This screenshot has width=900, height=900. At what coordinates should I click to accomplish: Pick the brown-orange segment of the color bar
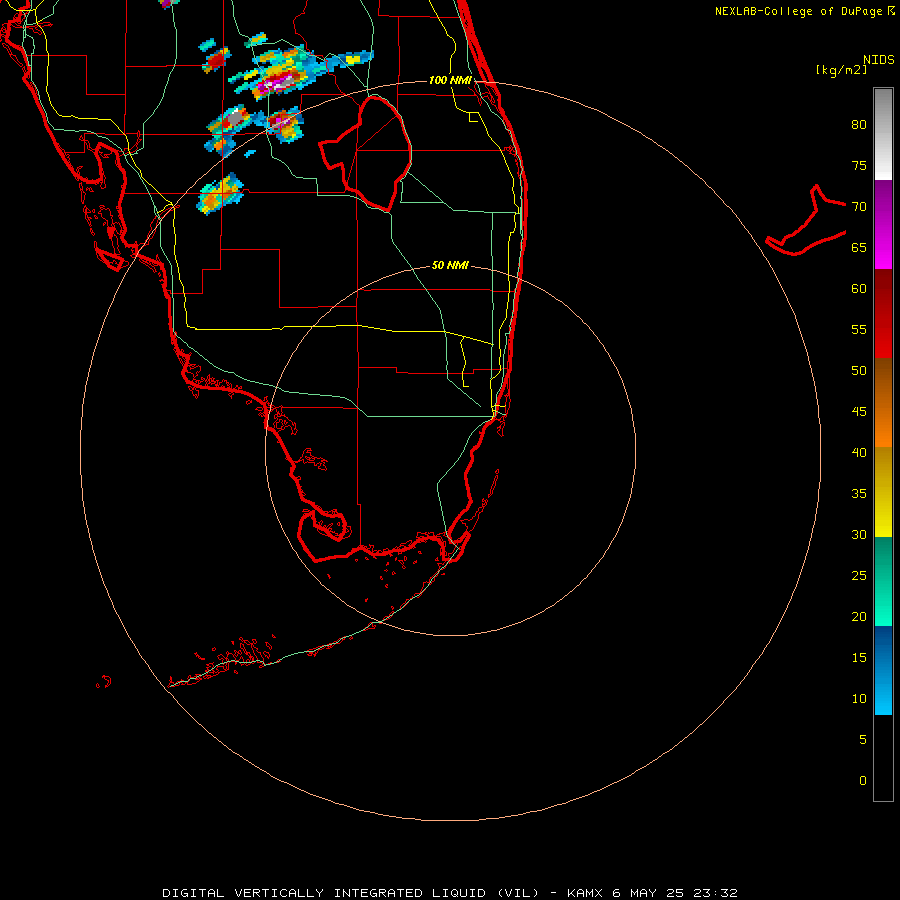[883, 402]
